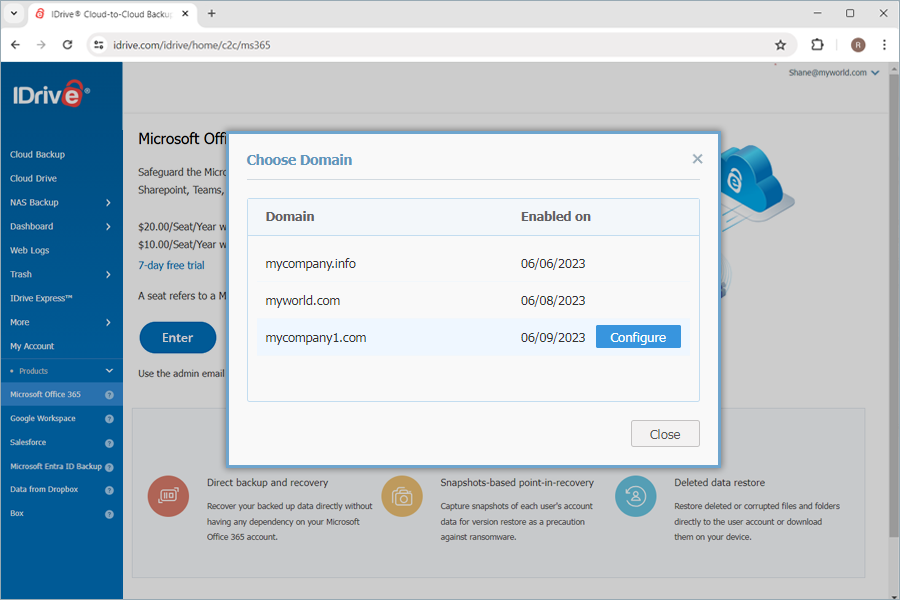The image size is (900, 600).
Task: Open help icon beside Data from Dropbox
Action: pyautogui.click(x=109, y=490)
